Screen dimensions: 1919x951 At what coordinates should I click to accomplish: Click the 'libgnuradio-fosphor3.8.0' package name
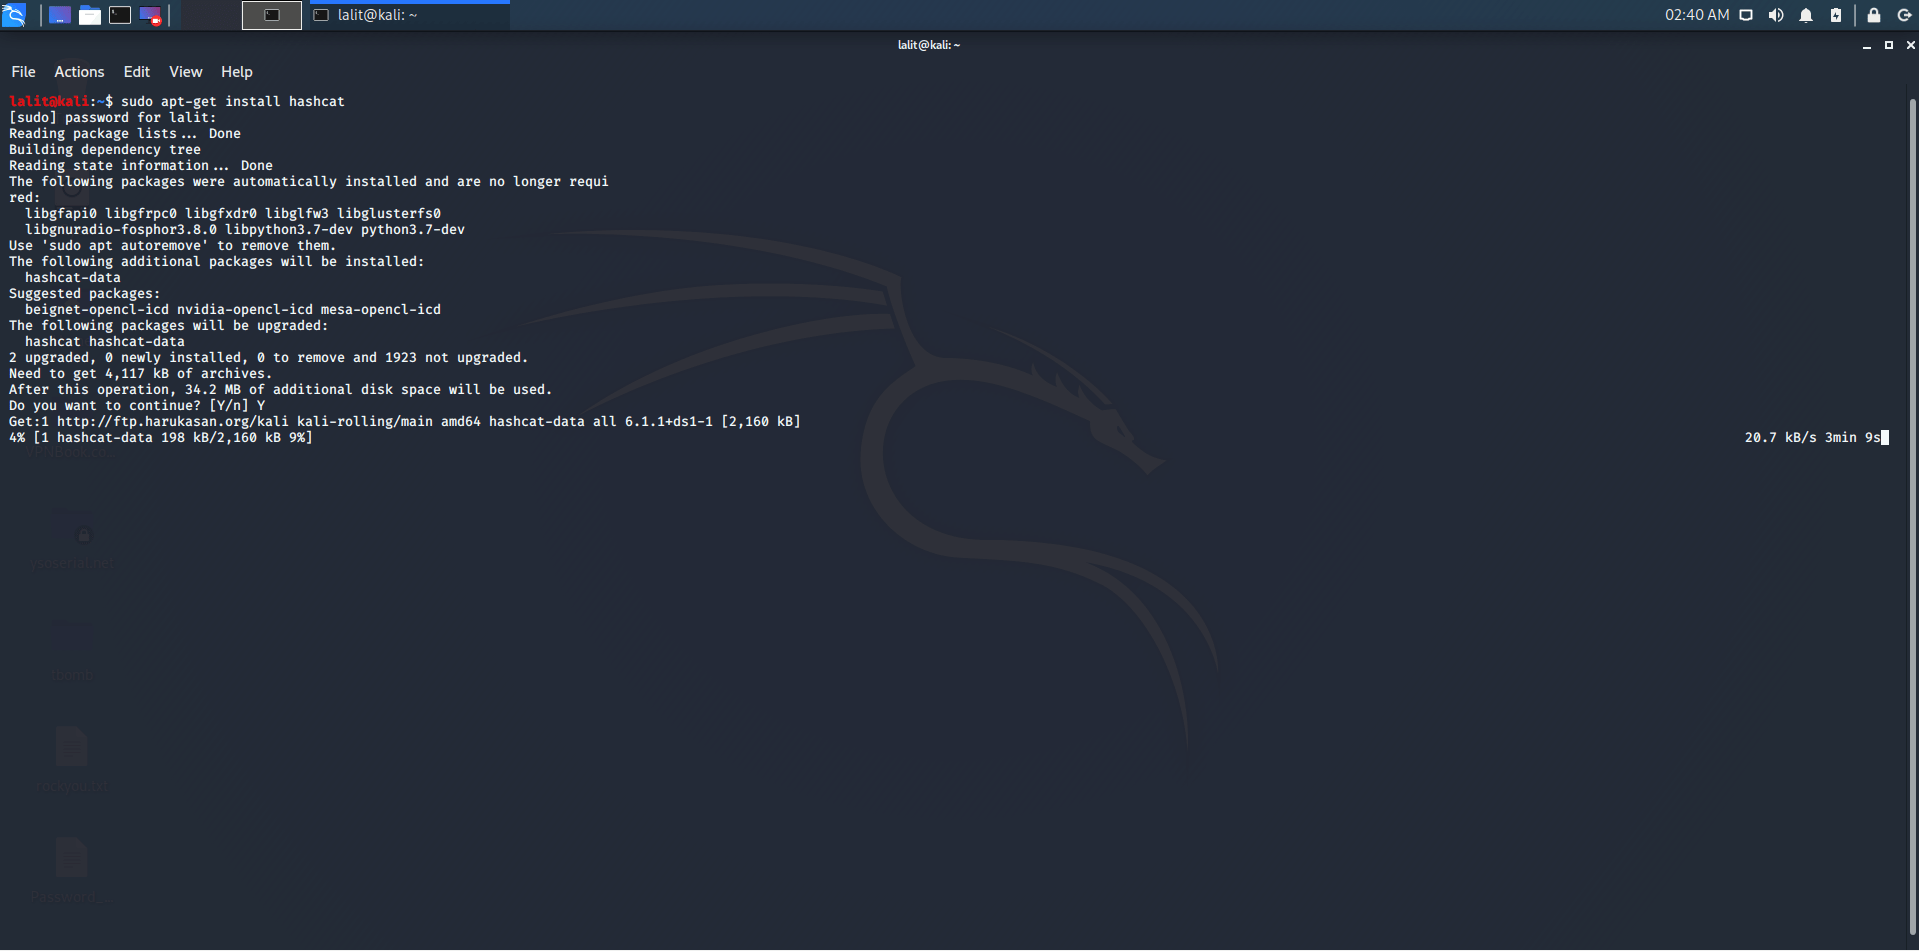click(x=121, y=230)
